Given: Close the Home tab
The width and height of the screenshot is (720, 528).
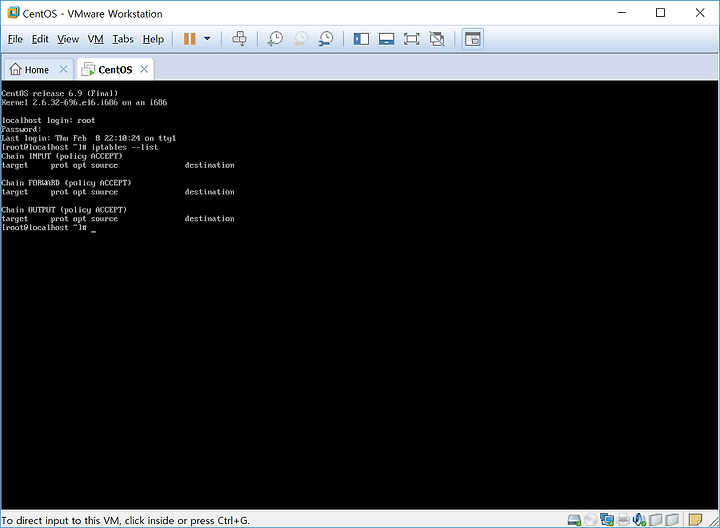Looking at the screenshot, I should [63, 69].
